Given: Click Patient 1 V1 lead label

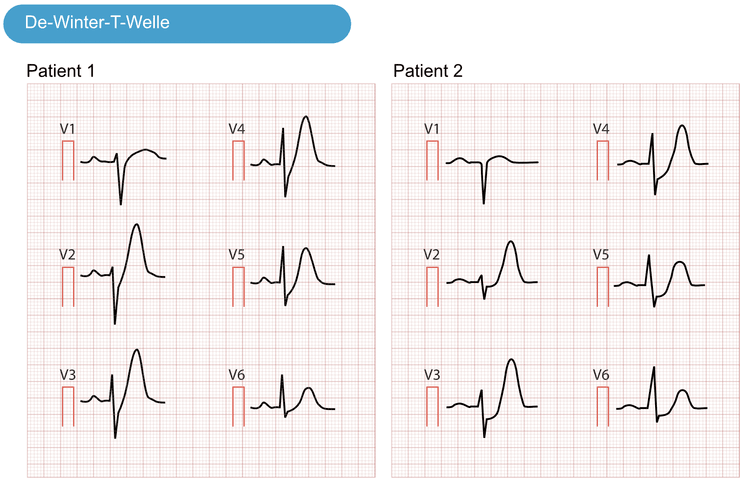Looking at the screenshot, I should pyautogui.click(x=67, y=129).
